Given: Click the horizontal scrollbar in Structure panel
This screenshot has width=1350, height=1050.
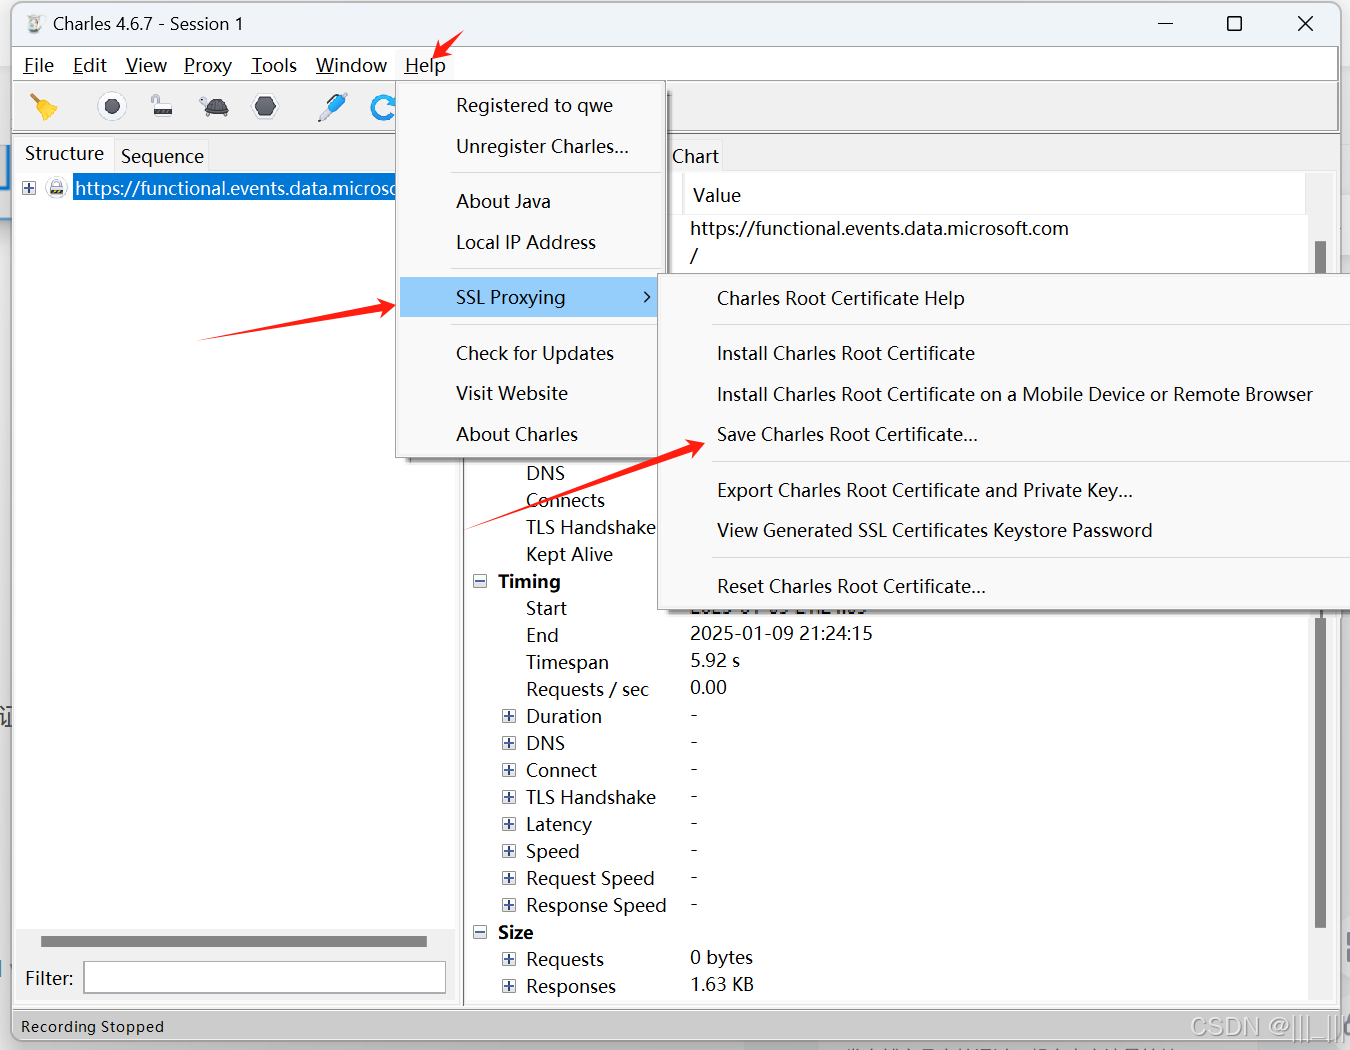Looking at the screenshot, I should point(234,941).
